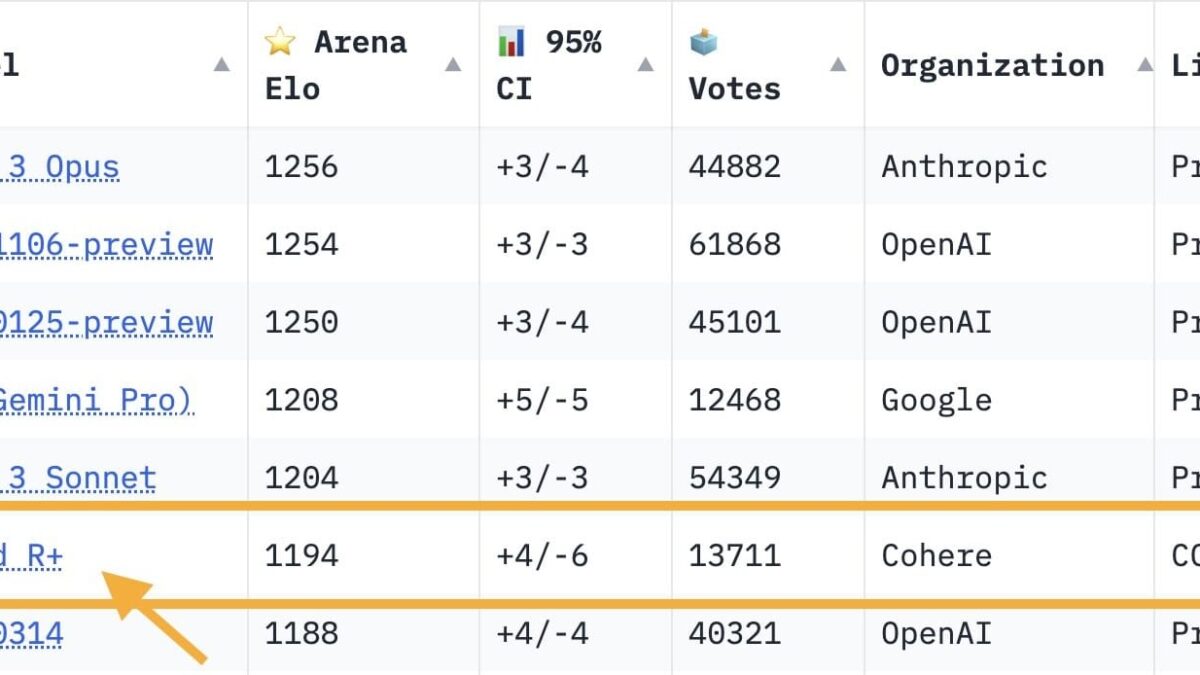Viewport: 1200px width, 675px height.
Task: Click the star icon in Arena Elo header
Action: tap(280, 42)
